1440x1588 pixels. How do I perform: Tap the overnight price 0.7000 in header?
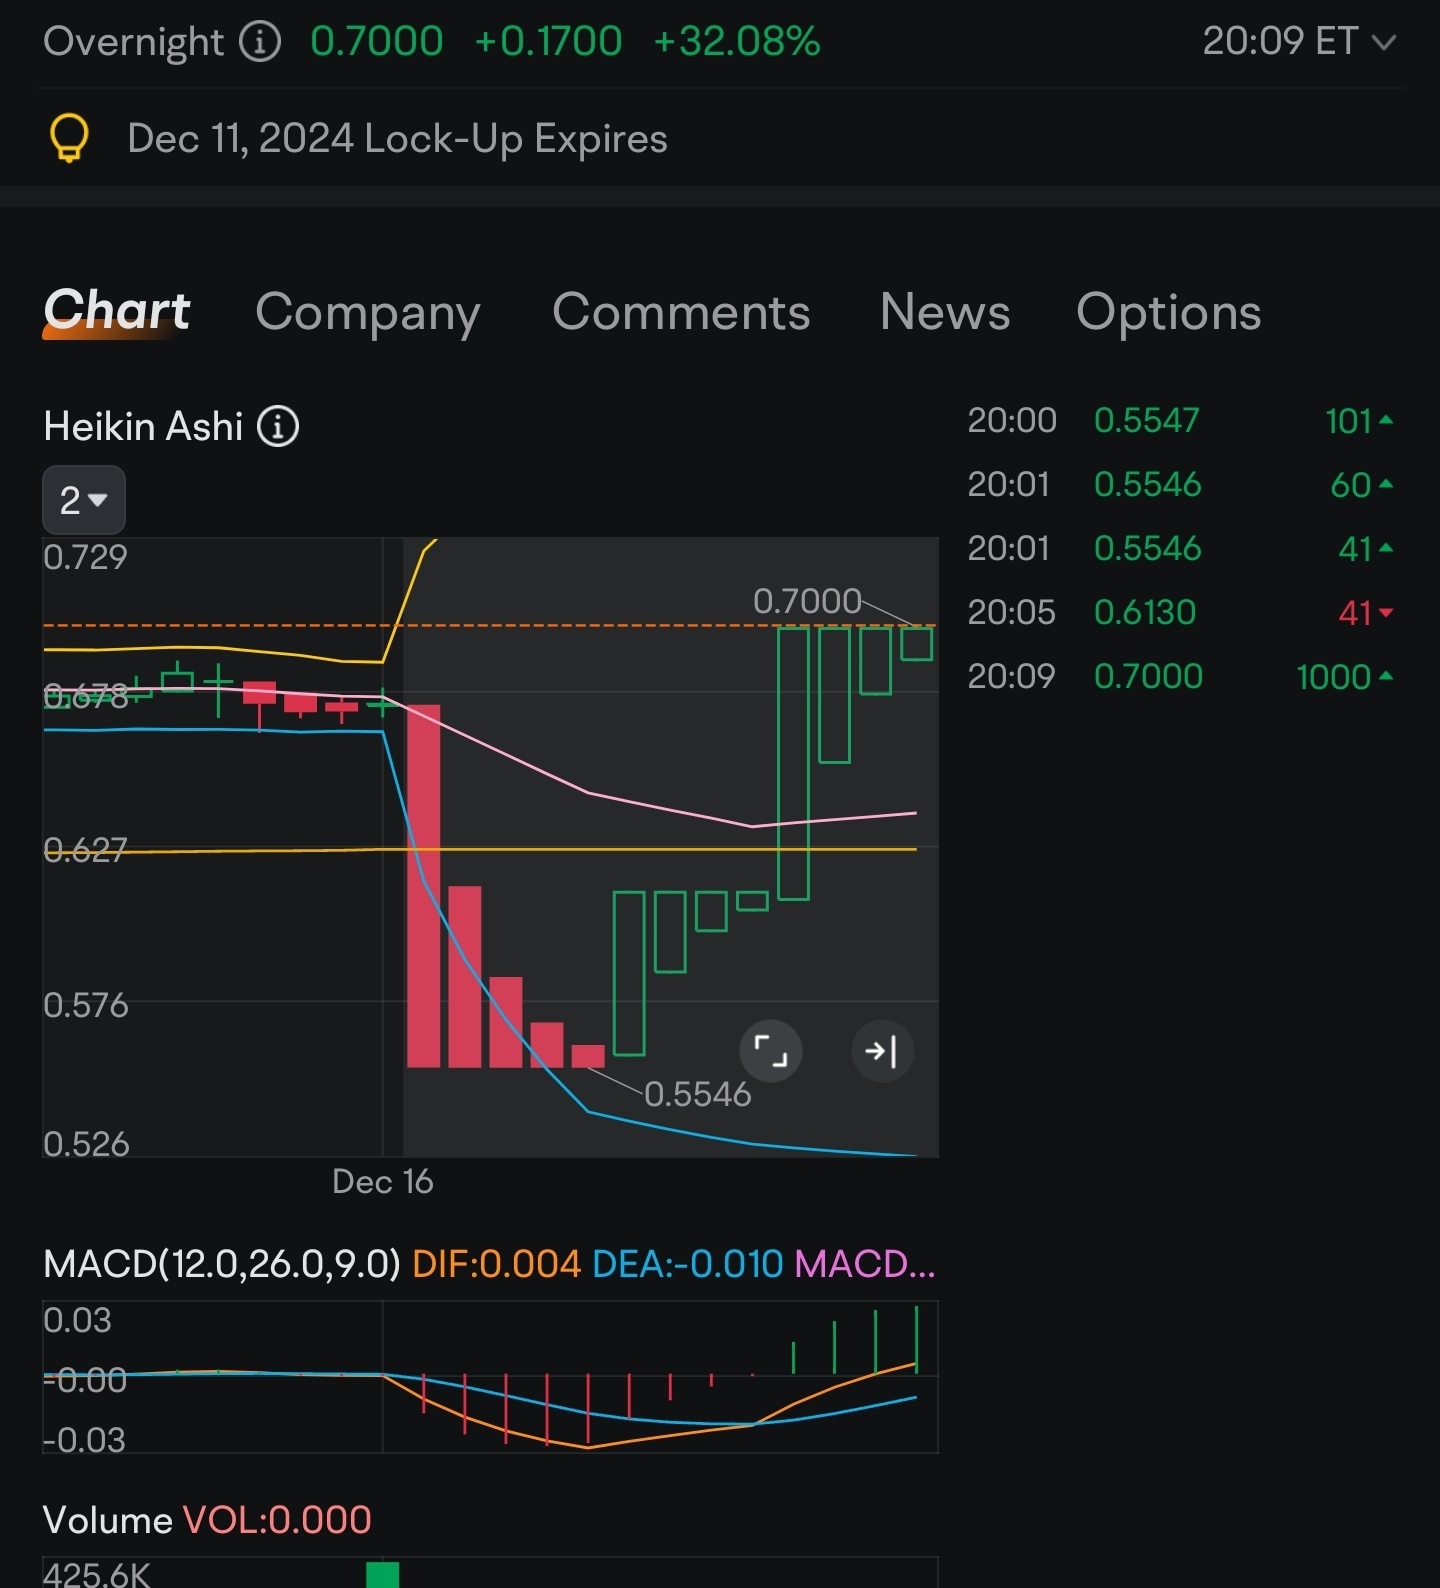[x=376, y=42]
